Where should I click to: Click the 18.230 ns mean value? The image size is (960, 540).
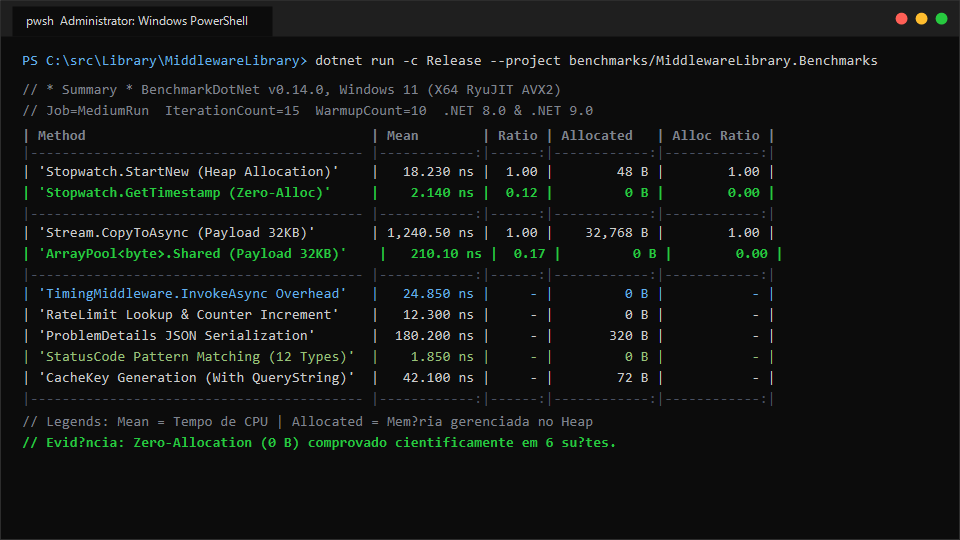(x=438, y=171)
